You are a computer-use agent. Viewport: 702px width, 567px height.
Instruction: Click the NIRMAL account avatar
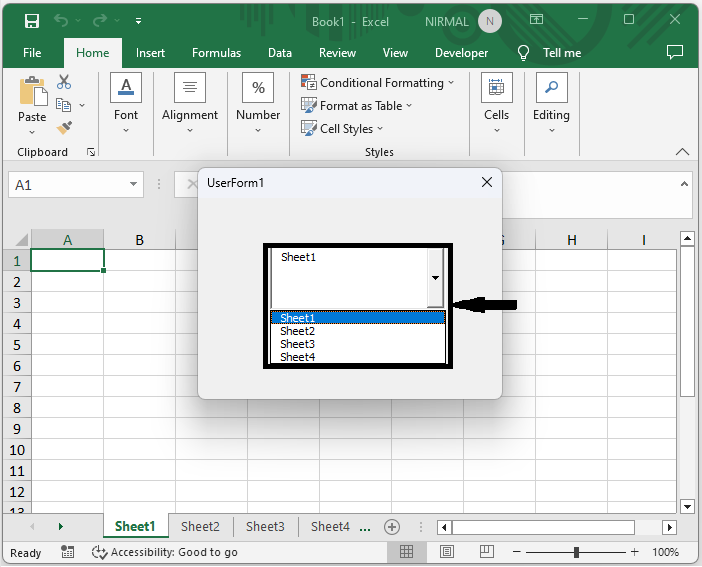pos(490,21)
